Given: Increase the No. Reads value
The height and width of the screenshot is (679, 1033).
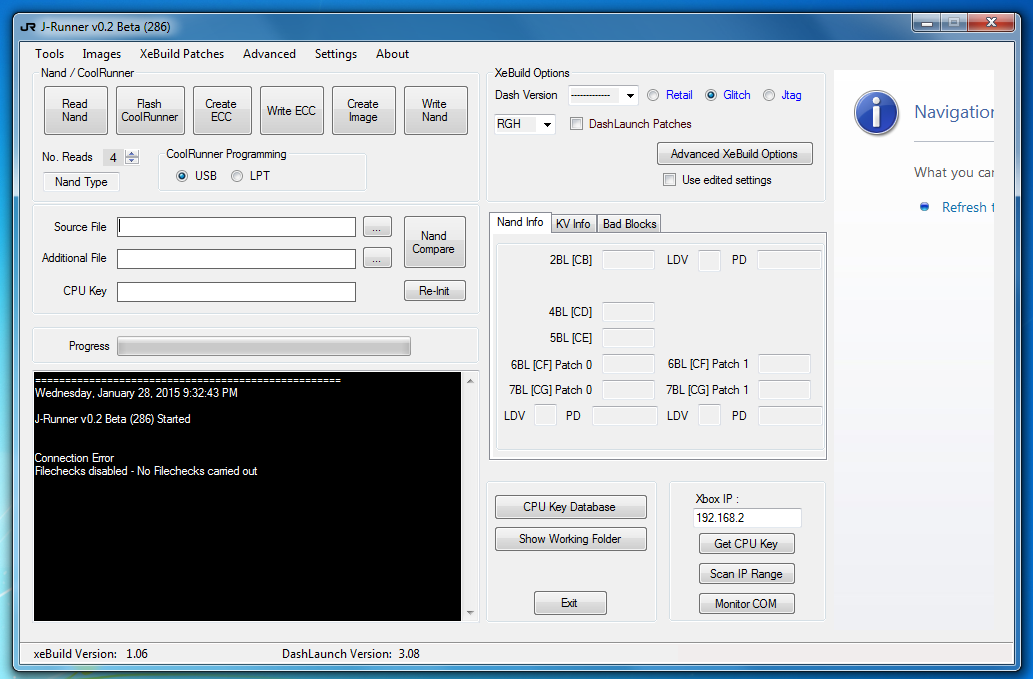Looking at the screenshot, I should tap(132, 153).
